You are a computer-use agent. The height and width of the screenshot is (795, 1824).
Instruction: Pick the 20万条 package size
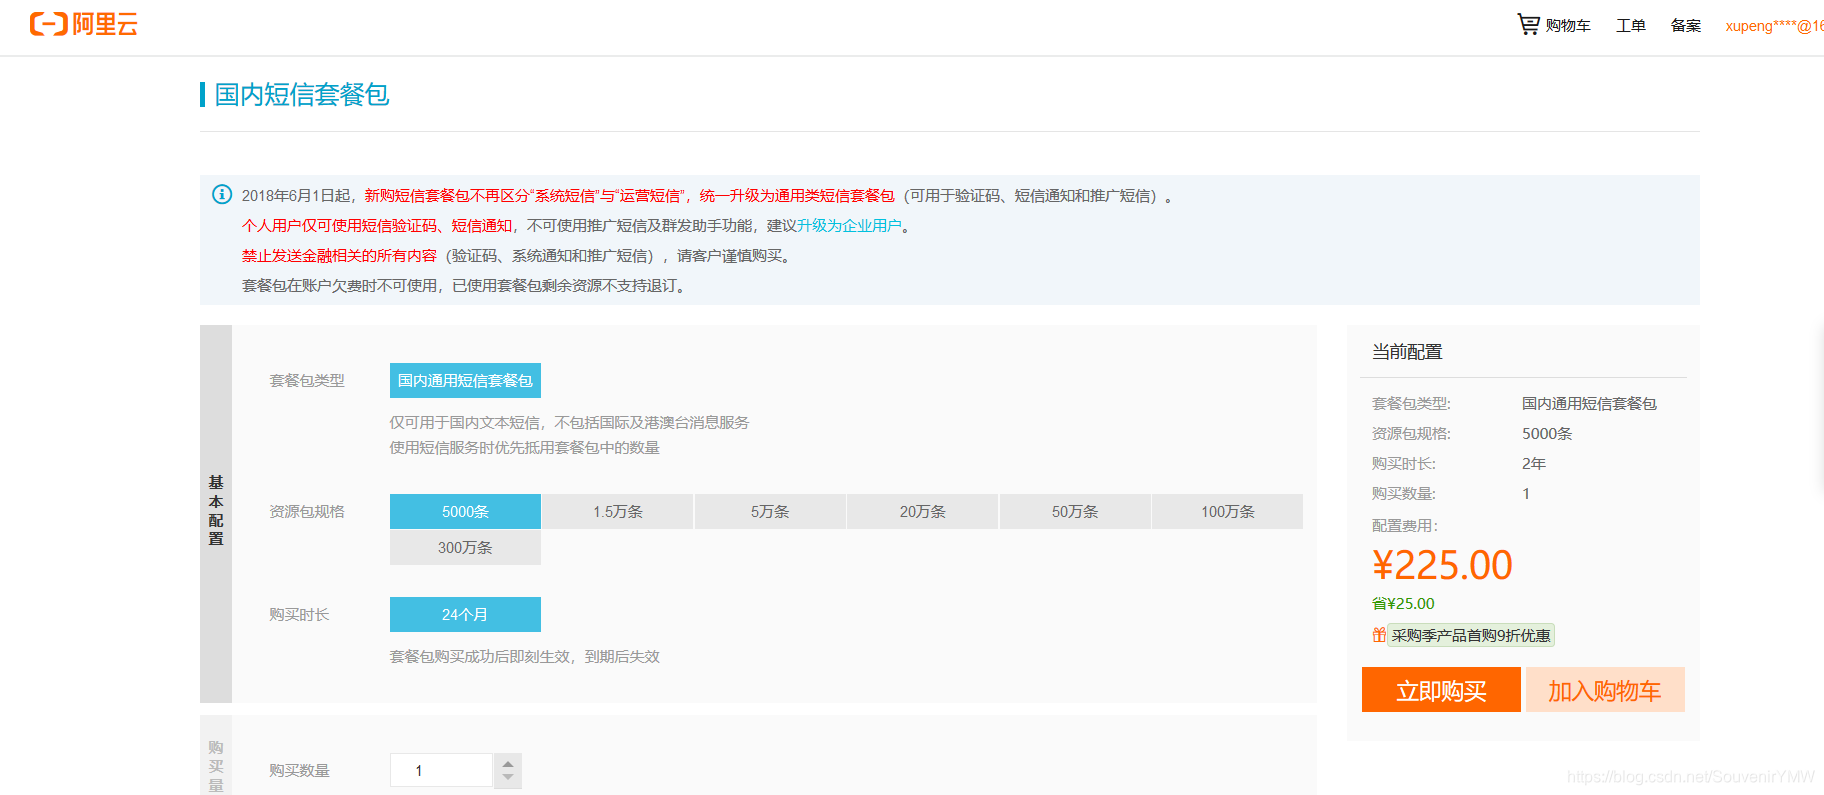922,511
